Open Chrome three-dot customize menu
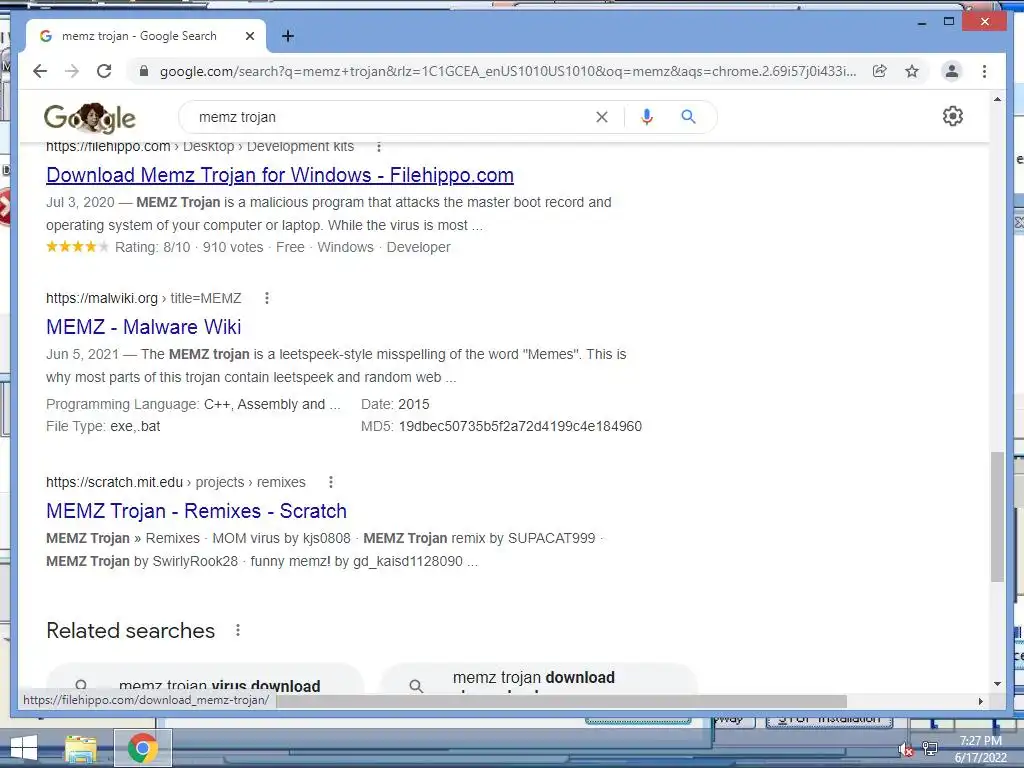 click(984, 71)
